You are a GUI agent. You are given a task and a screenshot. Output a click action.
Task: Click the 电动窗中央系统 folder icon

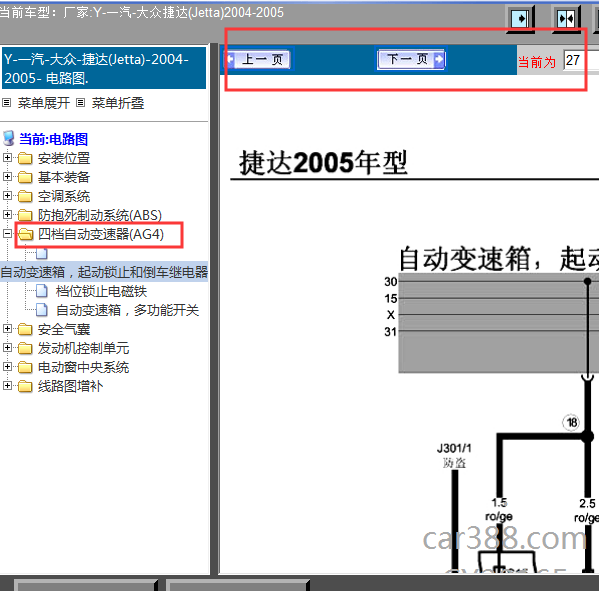[25, 367]
